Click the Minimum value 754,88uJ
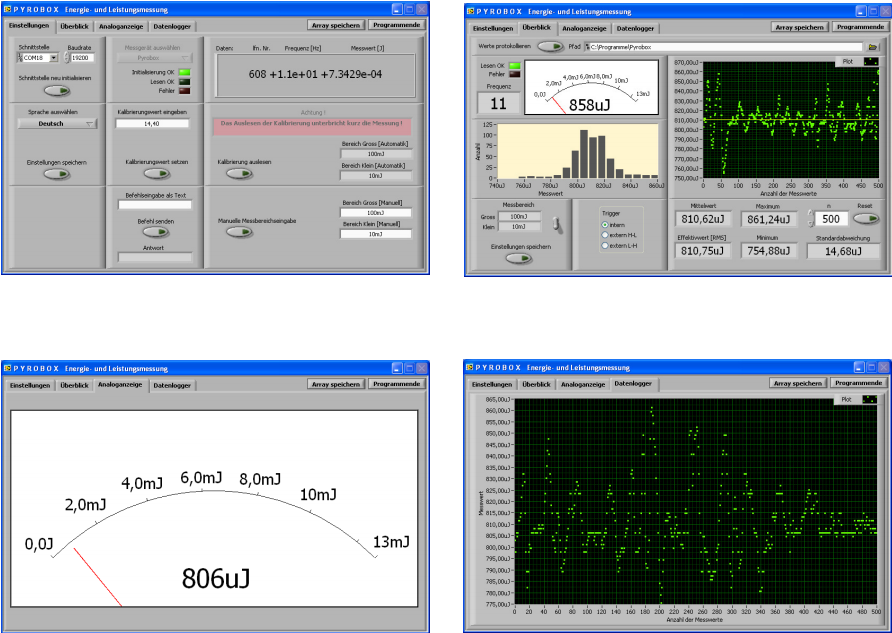Image resolution: width=892 pixels, height=633 pixels. click(768, 251)
